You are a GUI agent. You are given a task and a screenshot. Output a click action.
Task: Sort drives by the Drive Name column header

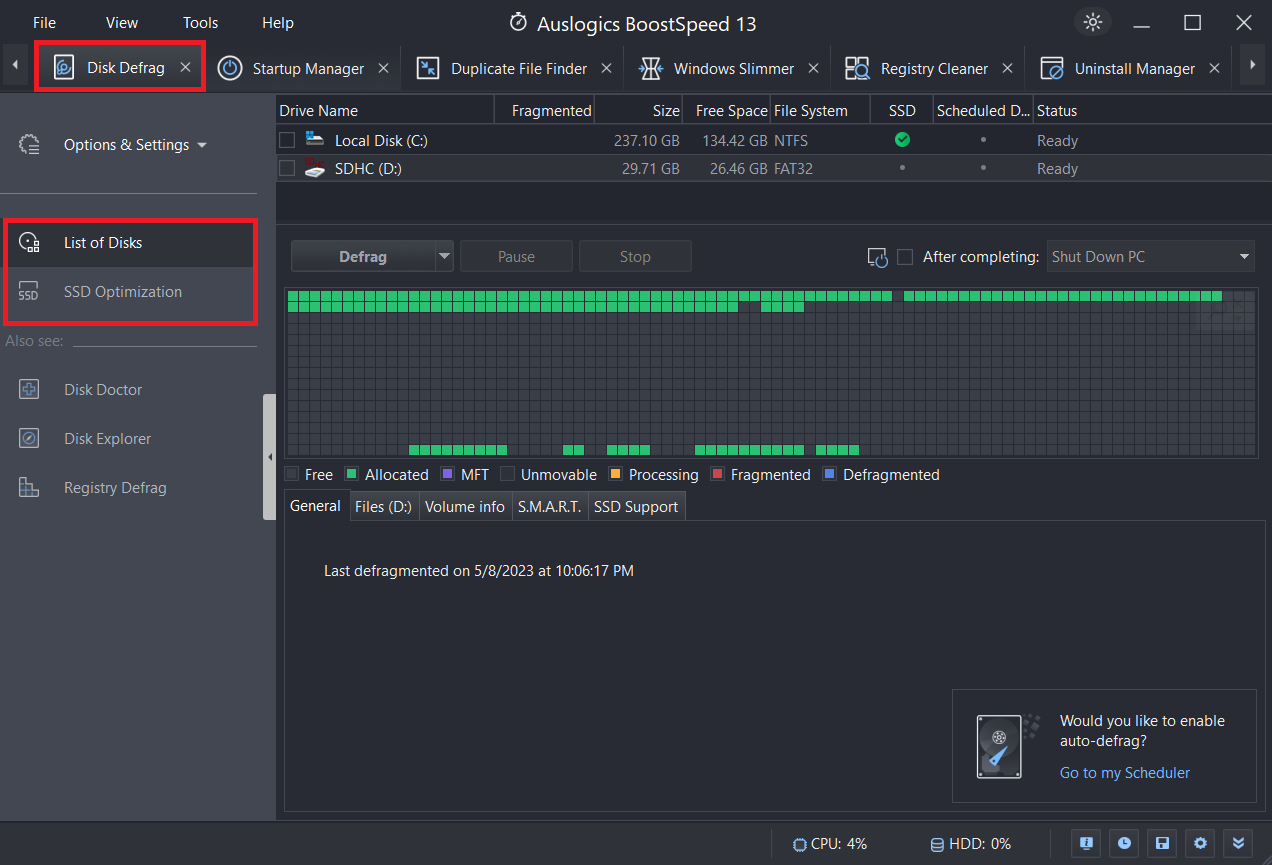point(385,110)
